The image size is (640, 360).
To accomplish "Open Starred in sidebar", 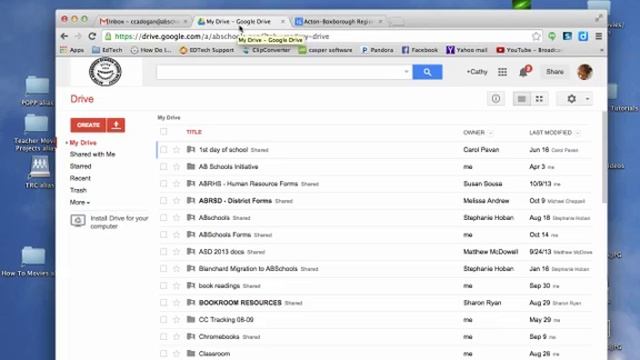I will pos(80,166).
